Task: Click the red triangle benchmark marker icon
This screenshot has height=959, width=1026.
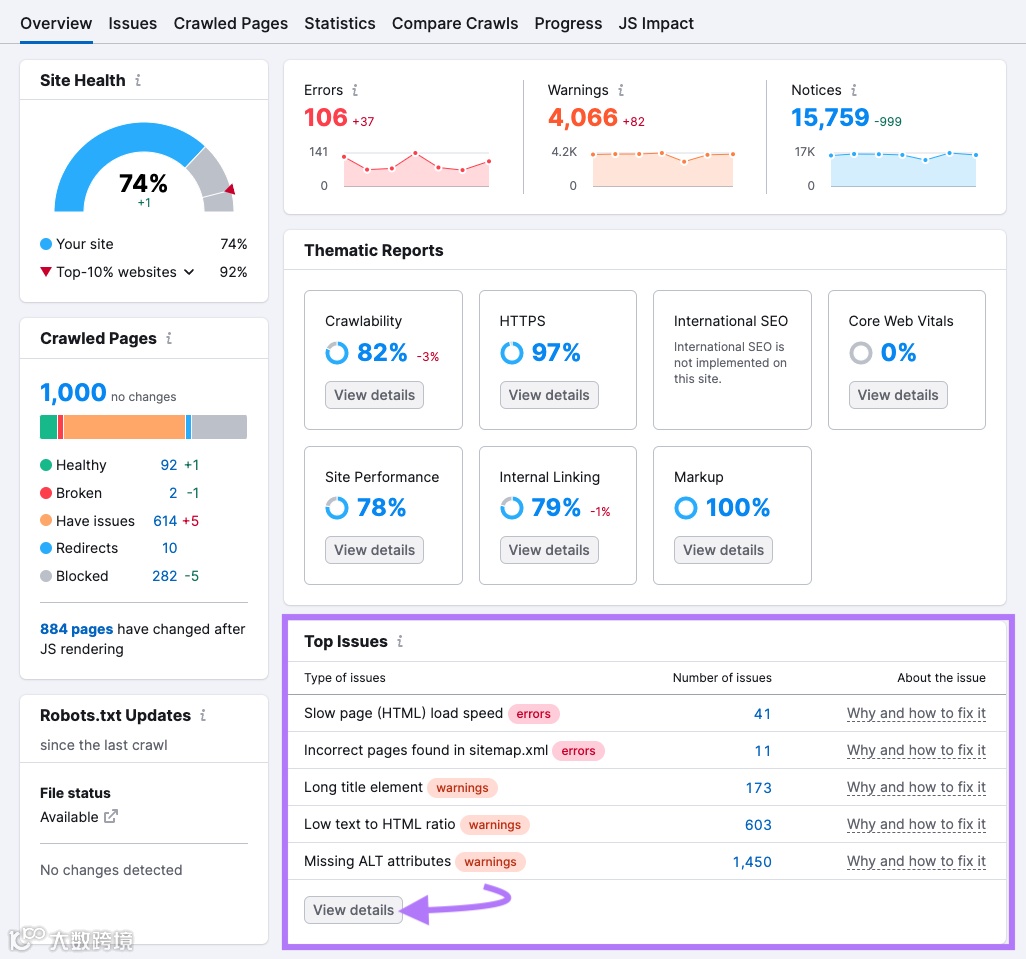Action: tap(230, 189)
